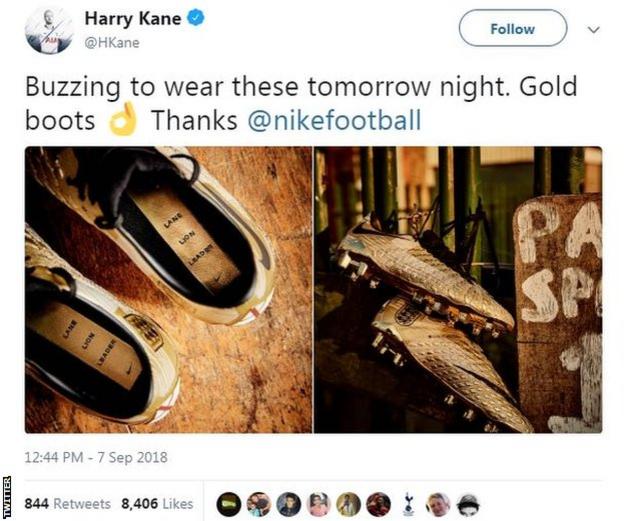This screenshot has width=624, height=521.
Task: Open the boot insoles photo
Action: point(168,290)
